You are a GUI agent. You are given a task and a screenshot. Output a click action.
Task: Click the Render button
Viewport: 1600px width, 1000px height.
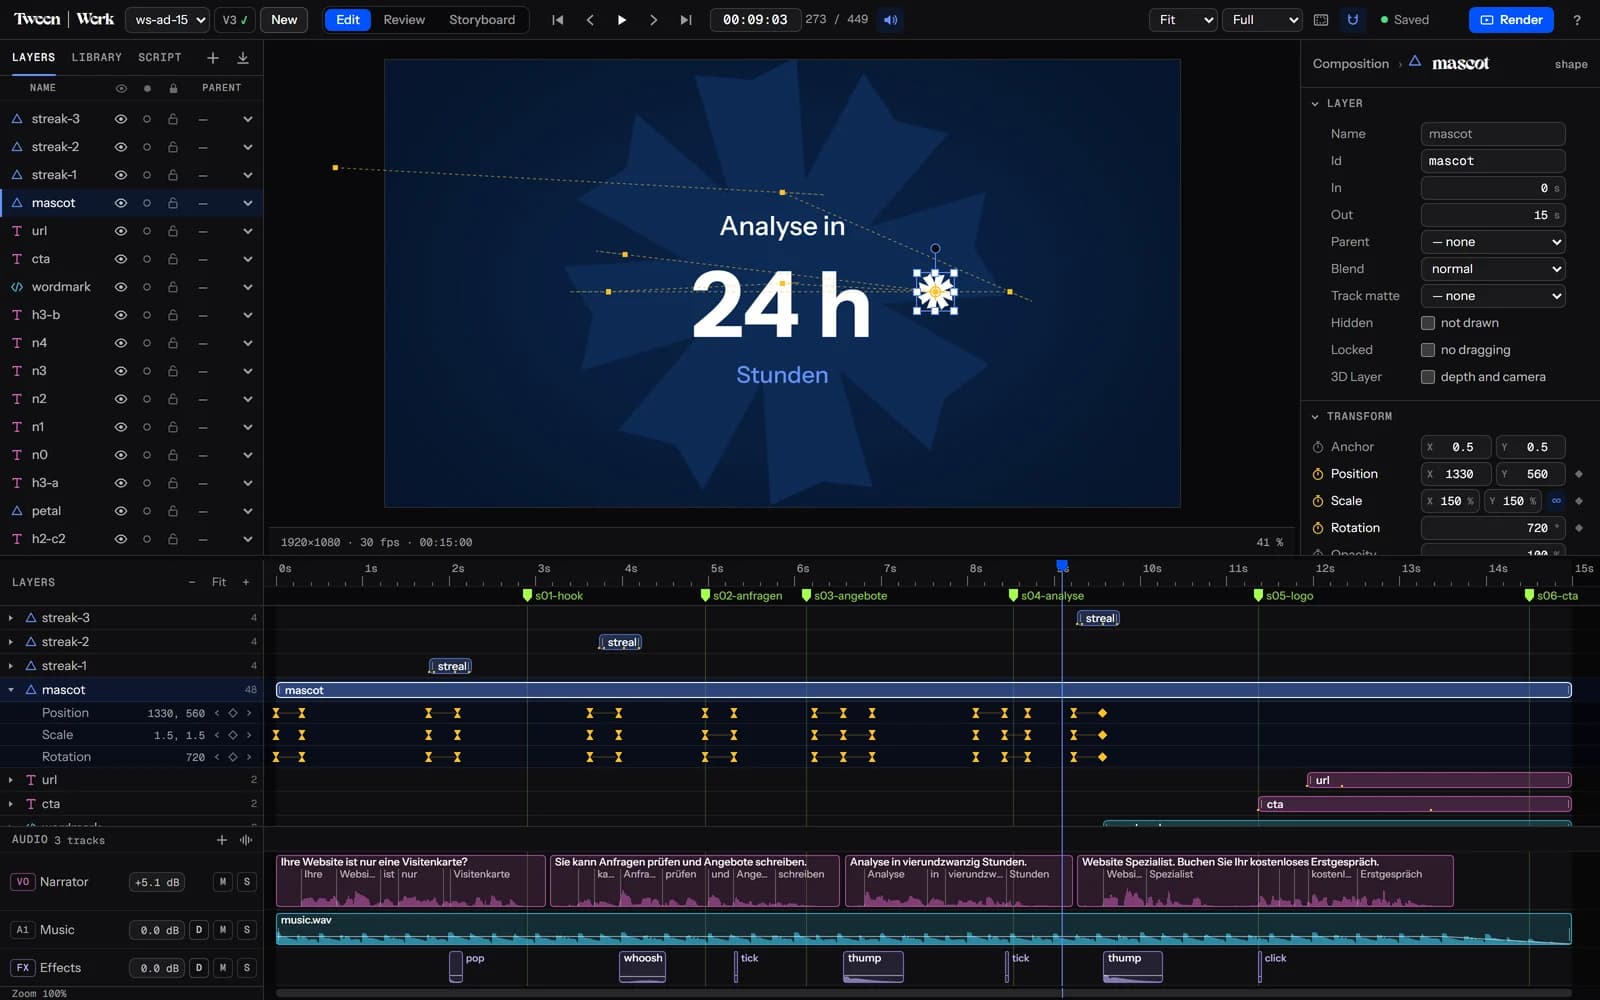(x=1511, y=20)
